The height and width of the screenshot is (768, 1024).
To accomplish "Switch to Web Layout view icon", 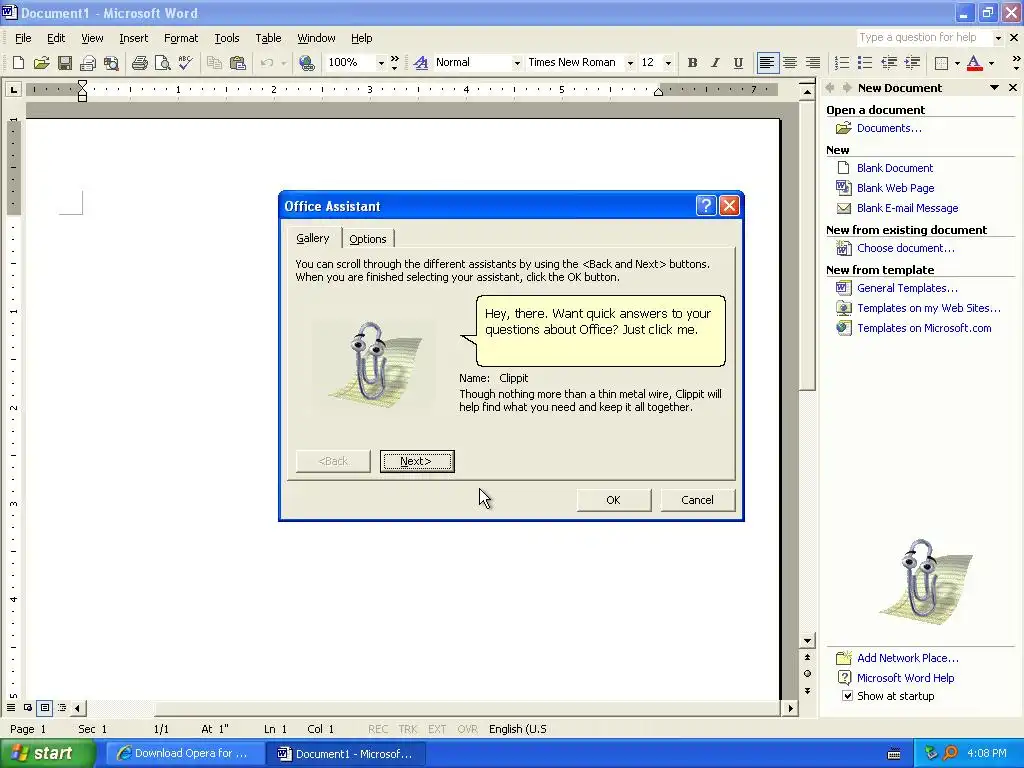I will 27,708.
